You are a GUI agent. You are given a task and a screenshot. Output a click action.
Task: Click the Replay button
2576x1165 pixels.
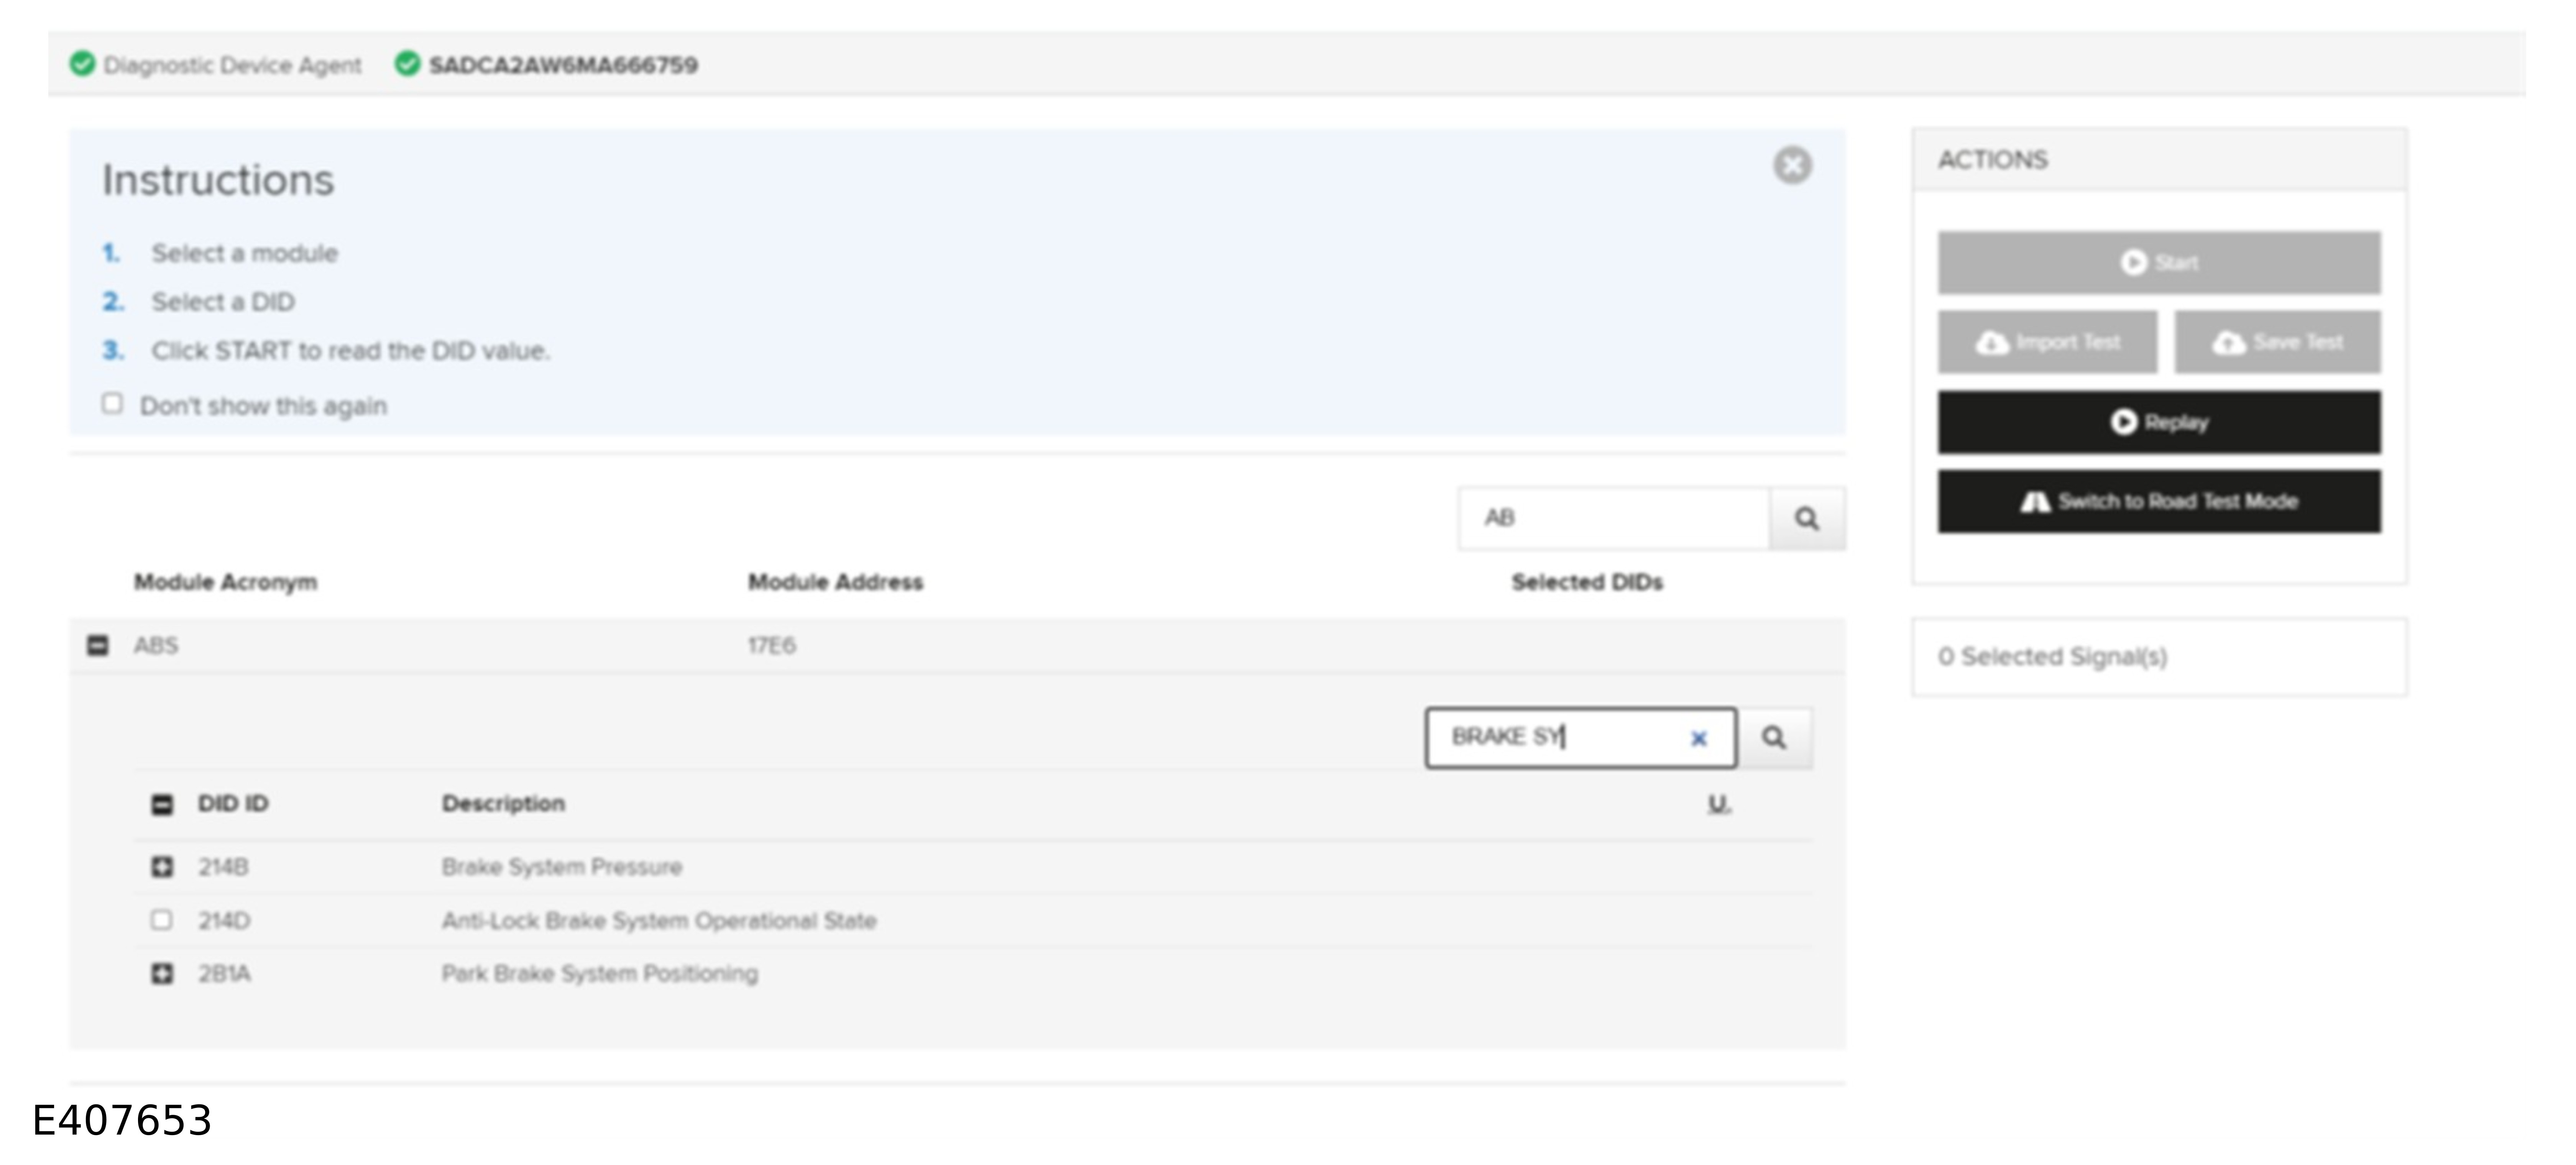coord(2159,422)
